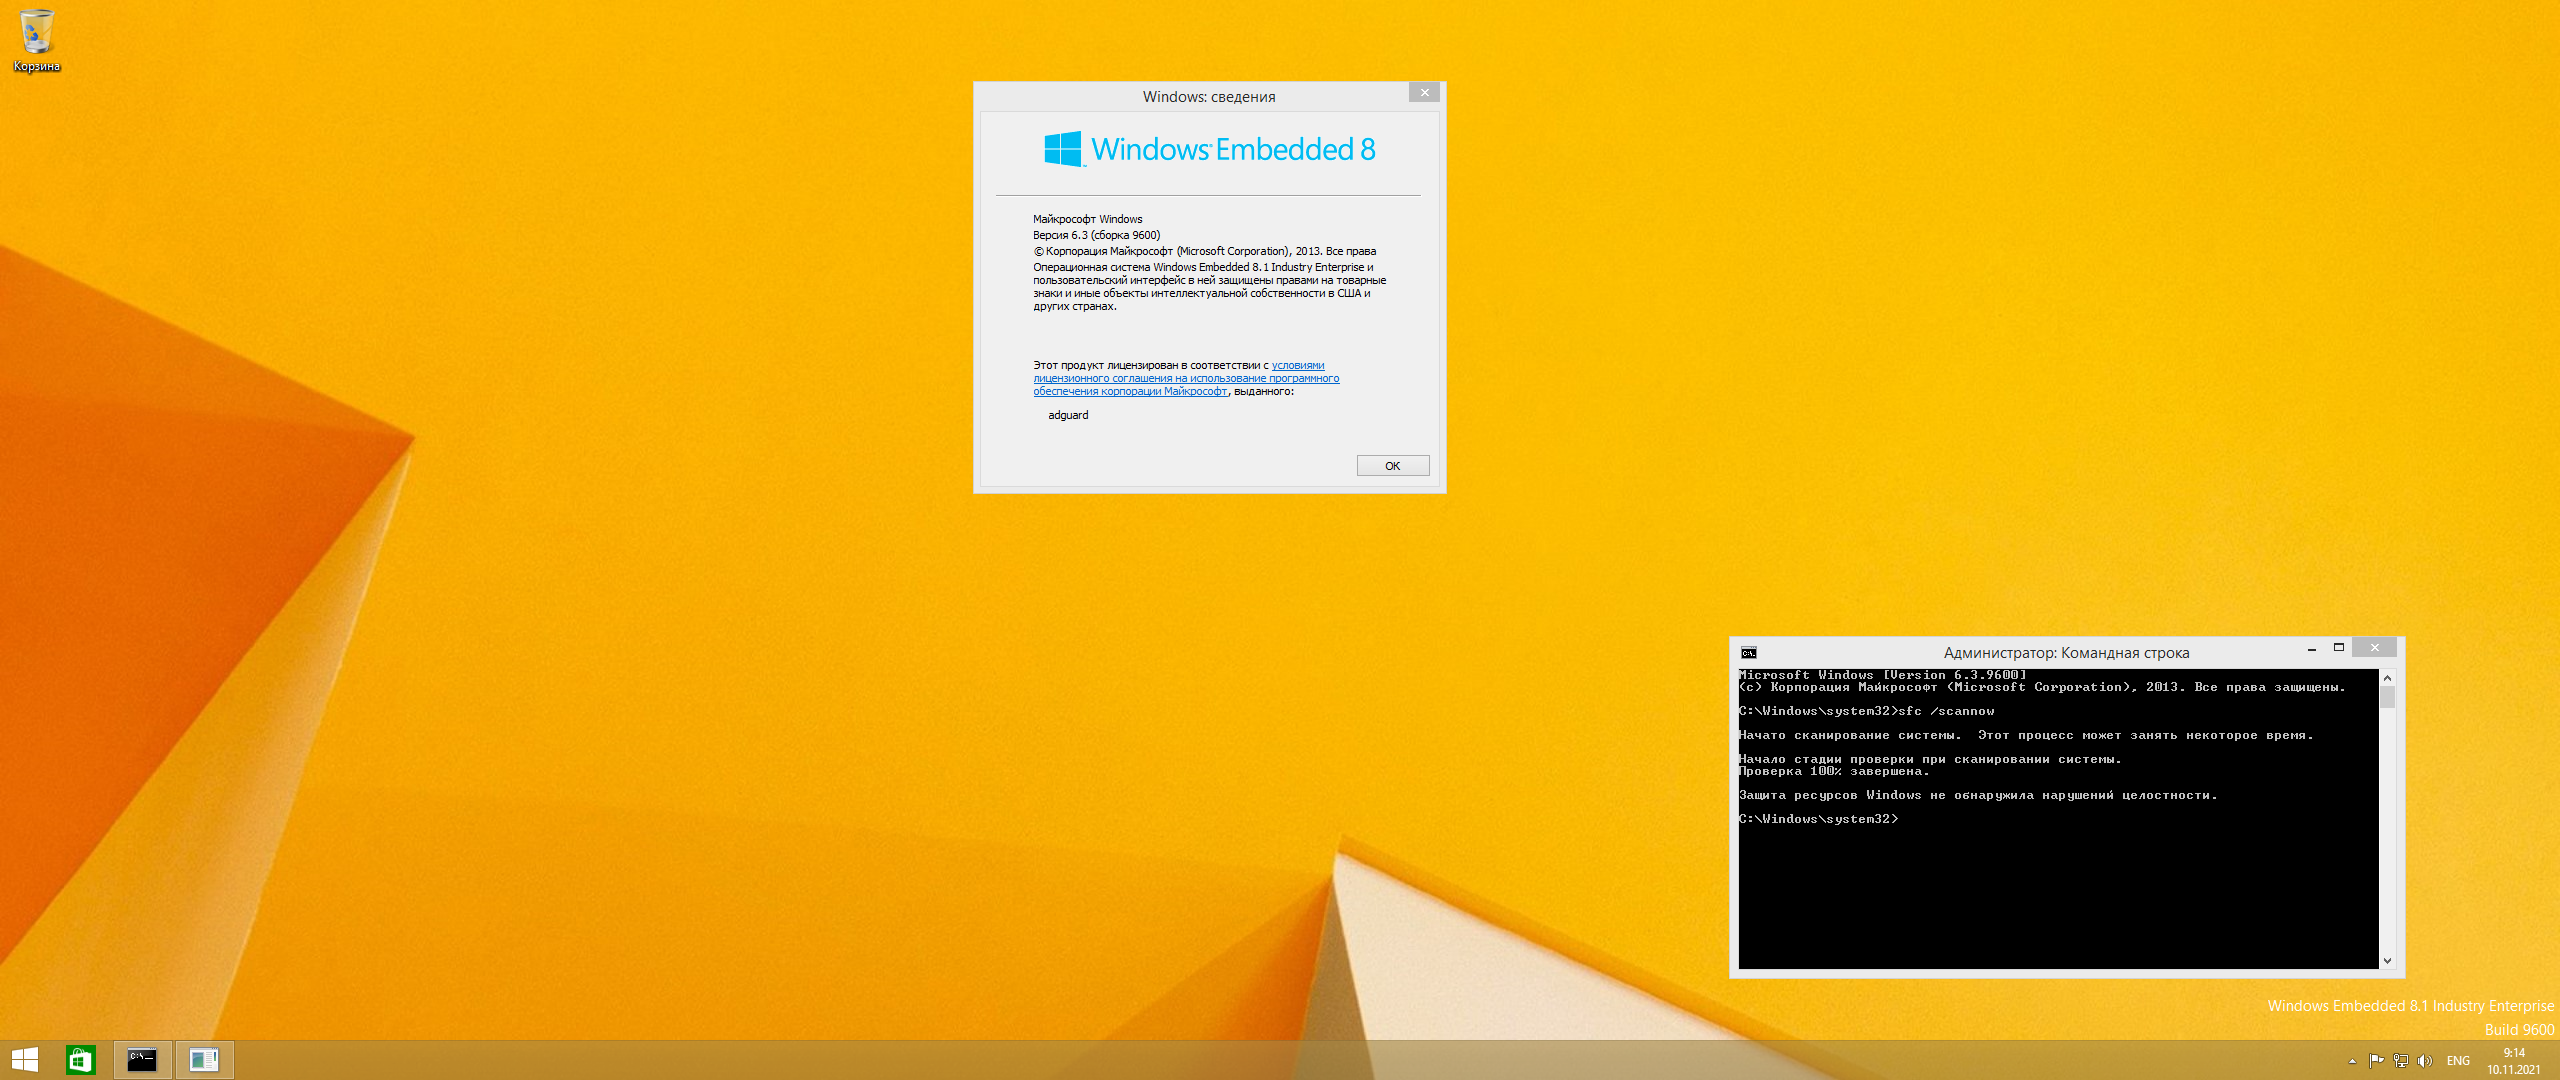Minimize the Command Prompt window
The height and width of the screenshot is (1080, 2560).
pyautogui.click(x=2312, y=649)
